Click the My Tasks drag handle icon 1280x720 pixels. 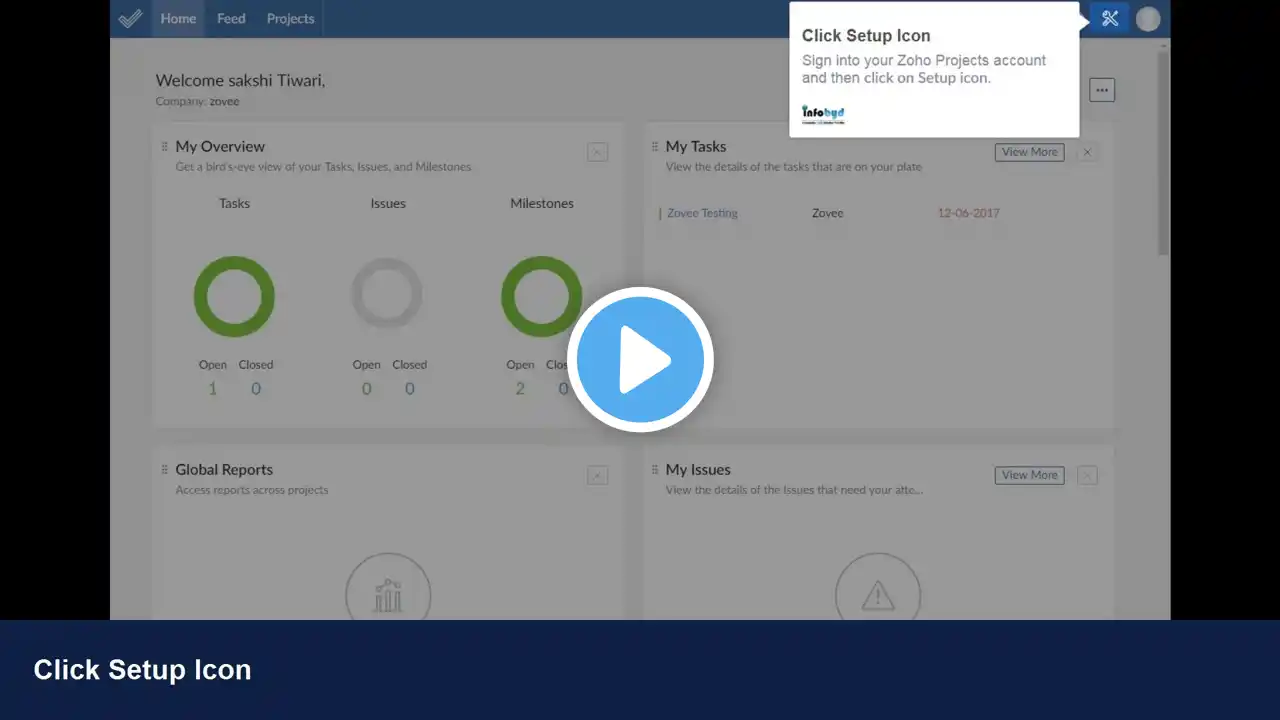[655, 146]
